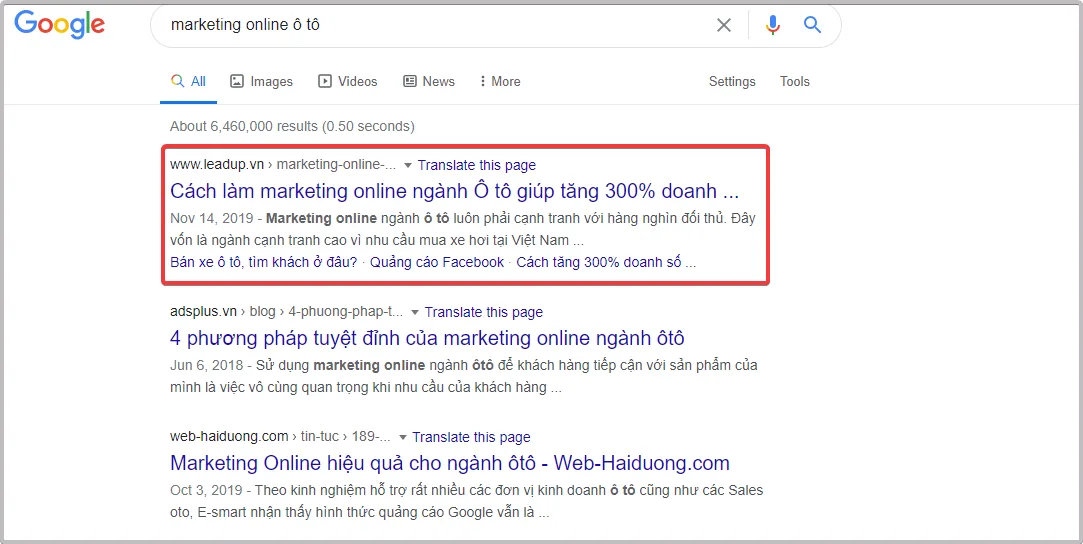Click the web-haiduong.com › tin-tuc URL breadcrumb
The height and width of the screenshot is (544, 1083).
[280, 438]
